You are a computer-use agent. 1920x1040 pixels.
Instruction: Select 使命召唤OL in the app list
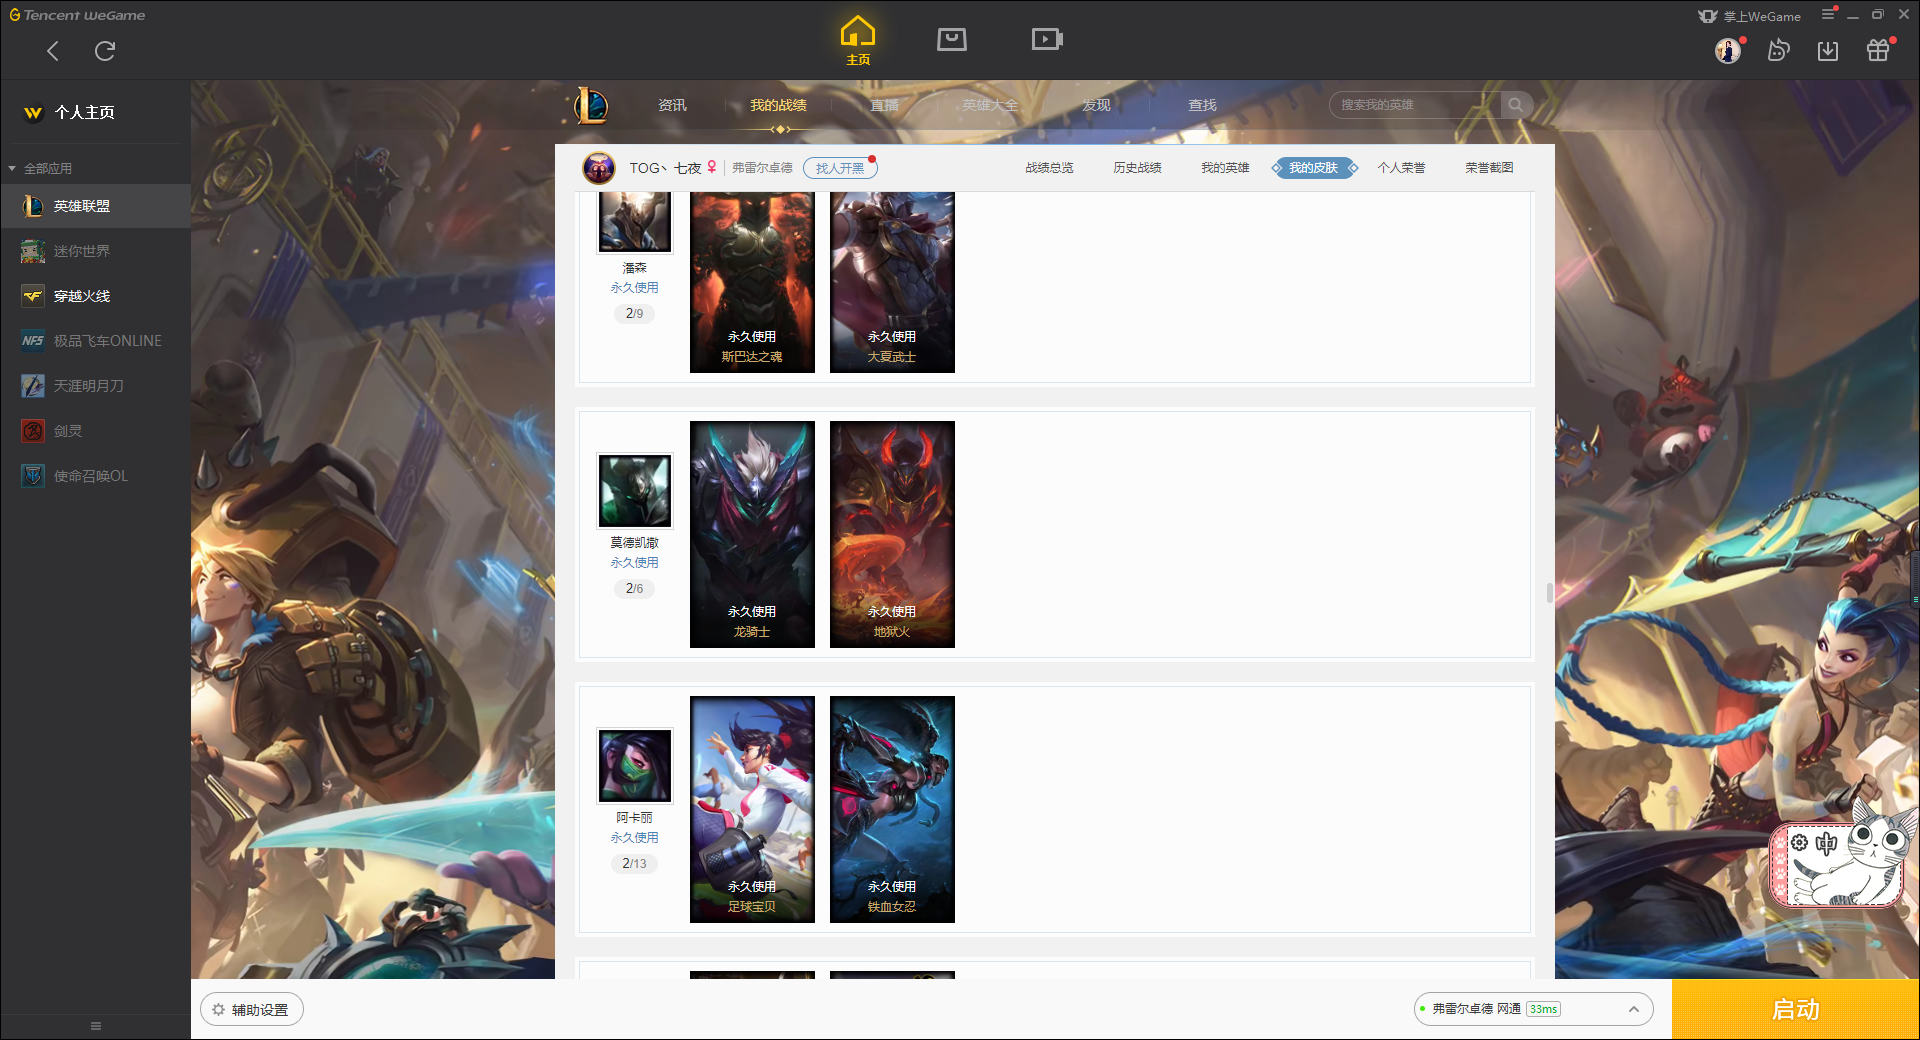[95, 476]
